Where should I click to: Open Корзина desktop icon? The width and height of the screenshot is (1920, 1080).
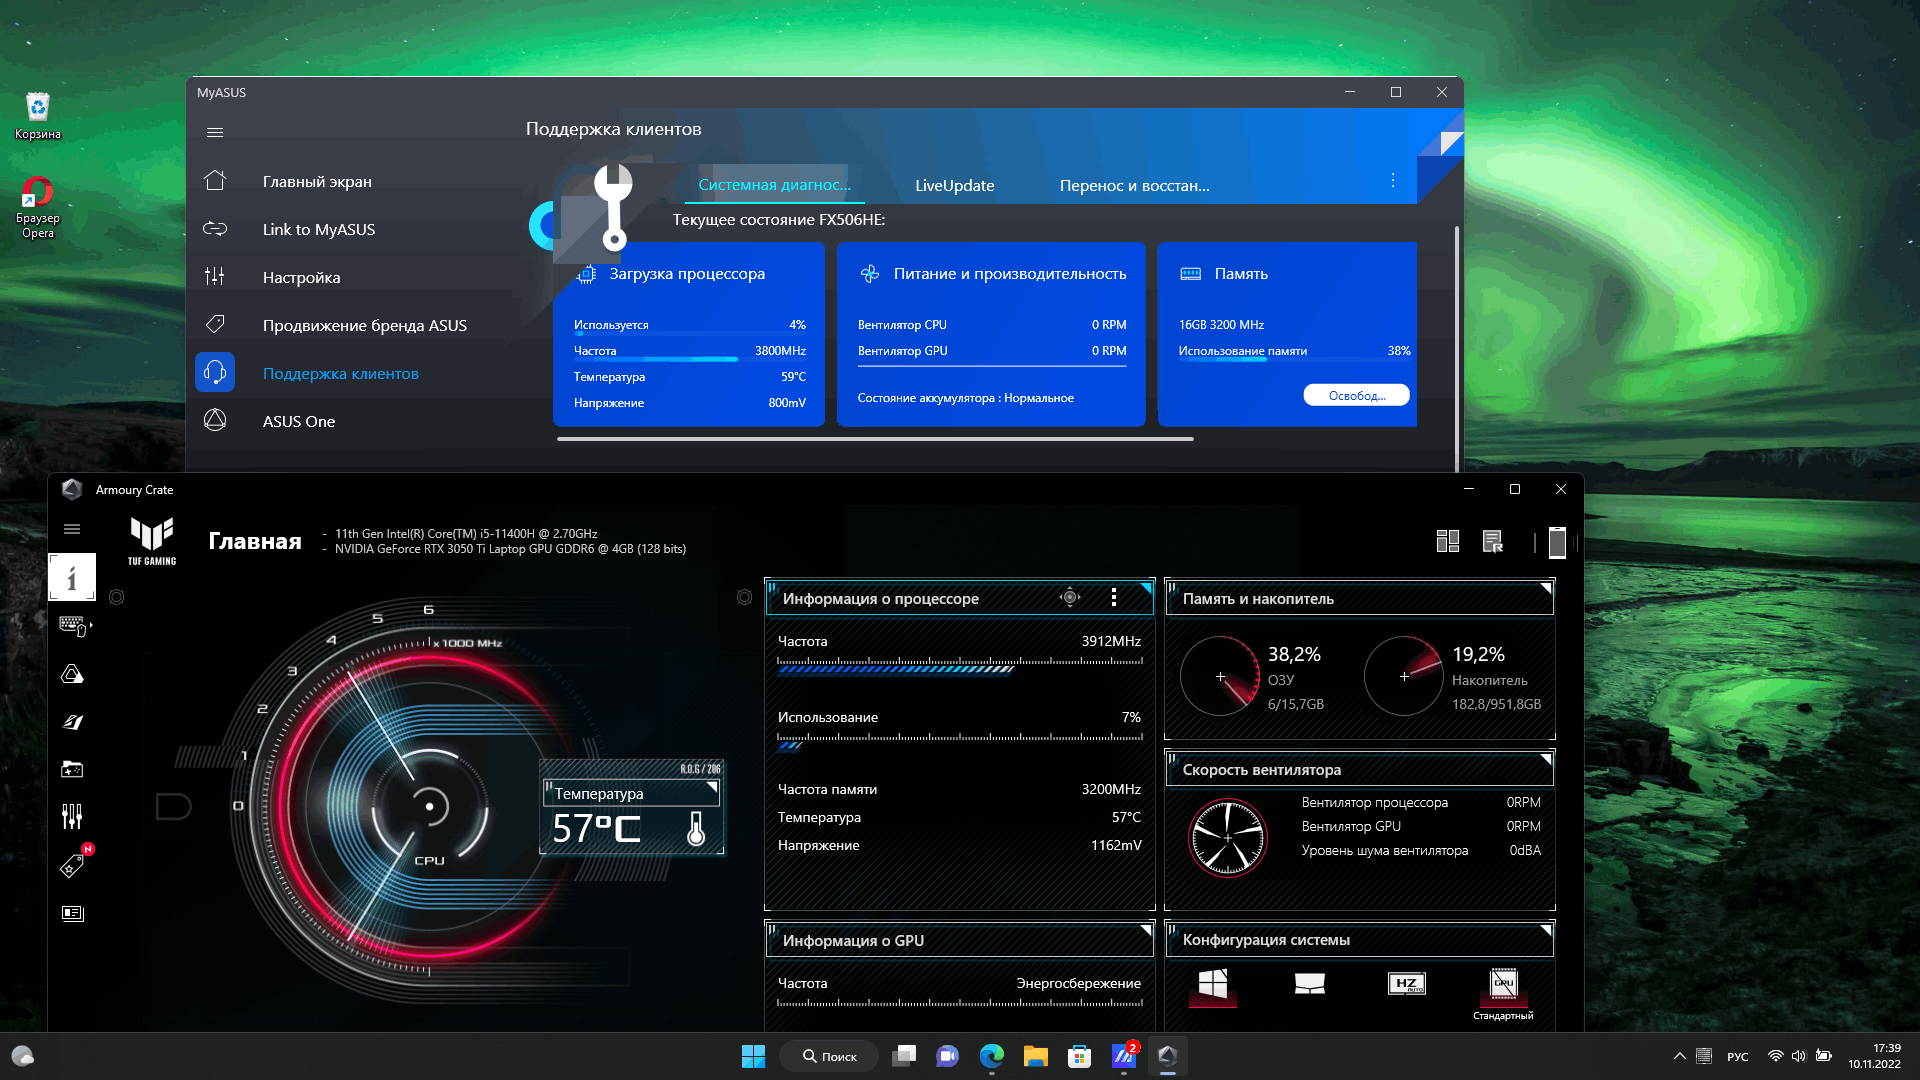coord(38,115)
